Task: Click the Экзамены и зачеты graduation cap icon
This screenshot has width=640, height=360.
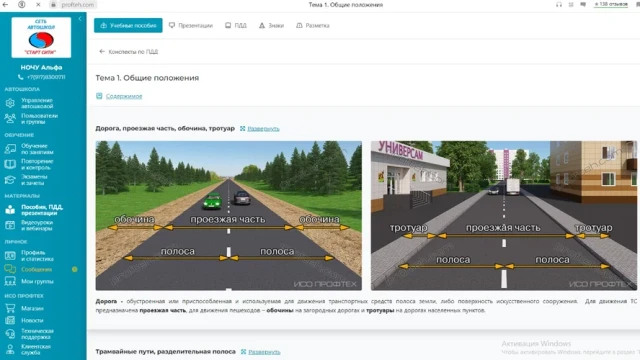Action: (10, 180)
